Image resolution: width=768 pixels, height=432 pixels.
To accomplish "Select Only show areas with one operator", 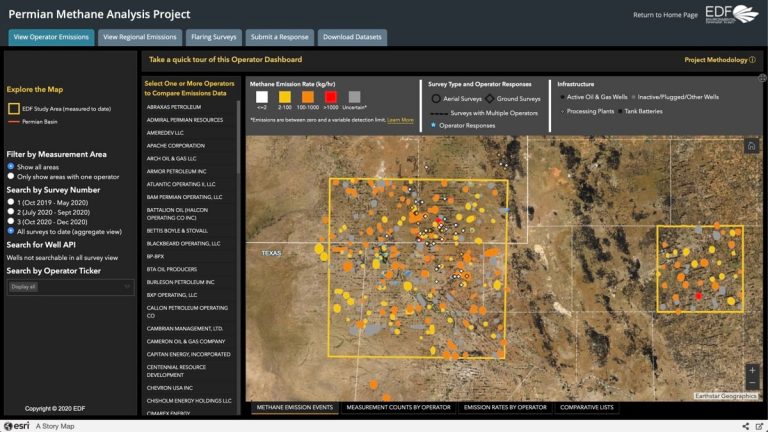I will pos(11,176).
